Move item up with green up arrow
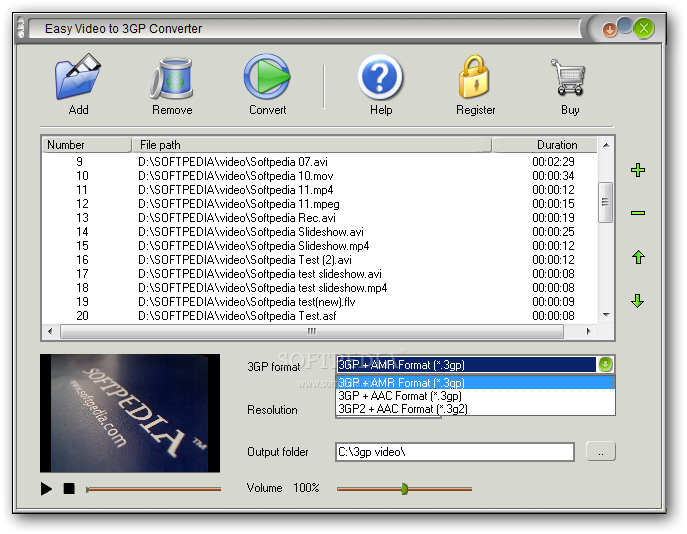The image size is (687, 534). [x=638, y=257]
